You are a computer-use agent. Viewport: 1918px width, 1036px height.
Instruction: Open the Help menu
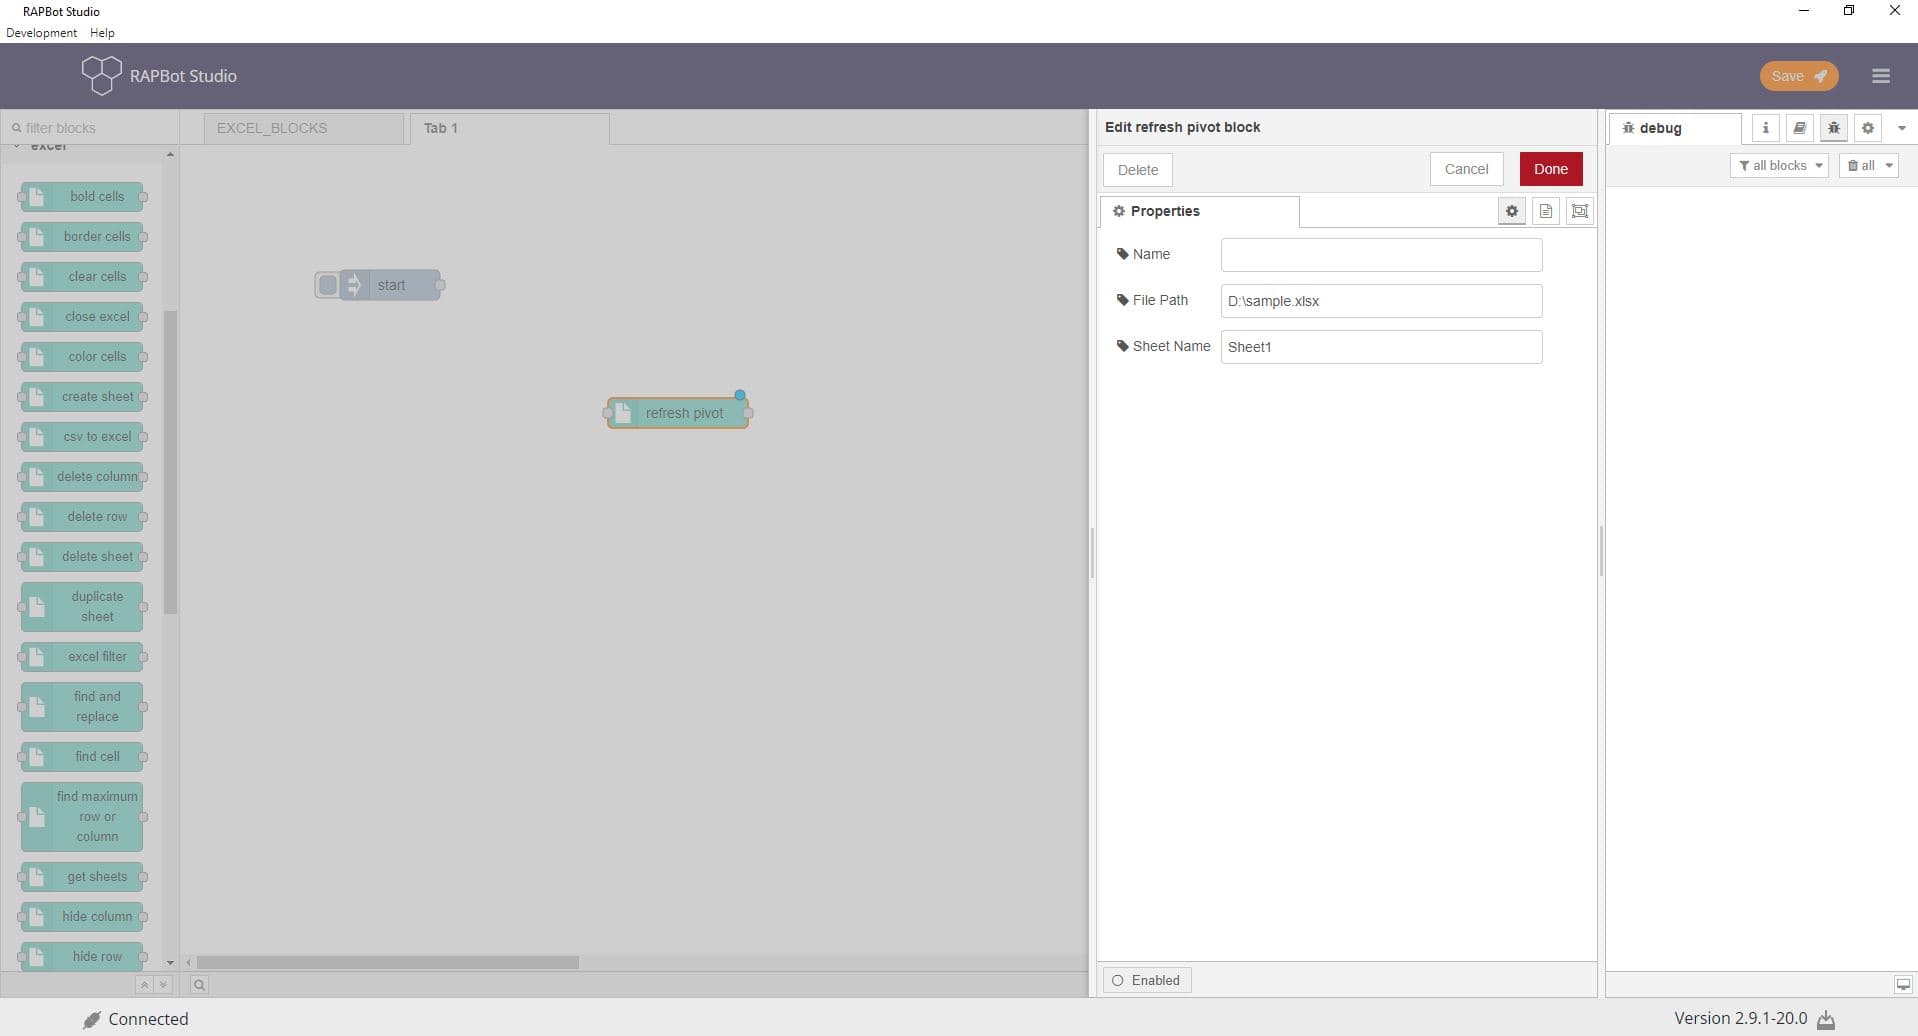click(102, 33)
